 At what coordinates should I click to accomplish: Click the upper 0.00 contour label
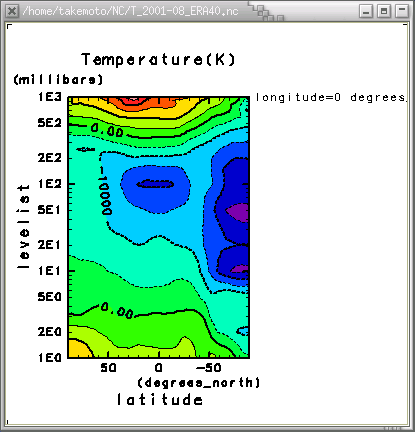107,130
